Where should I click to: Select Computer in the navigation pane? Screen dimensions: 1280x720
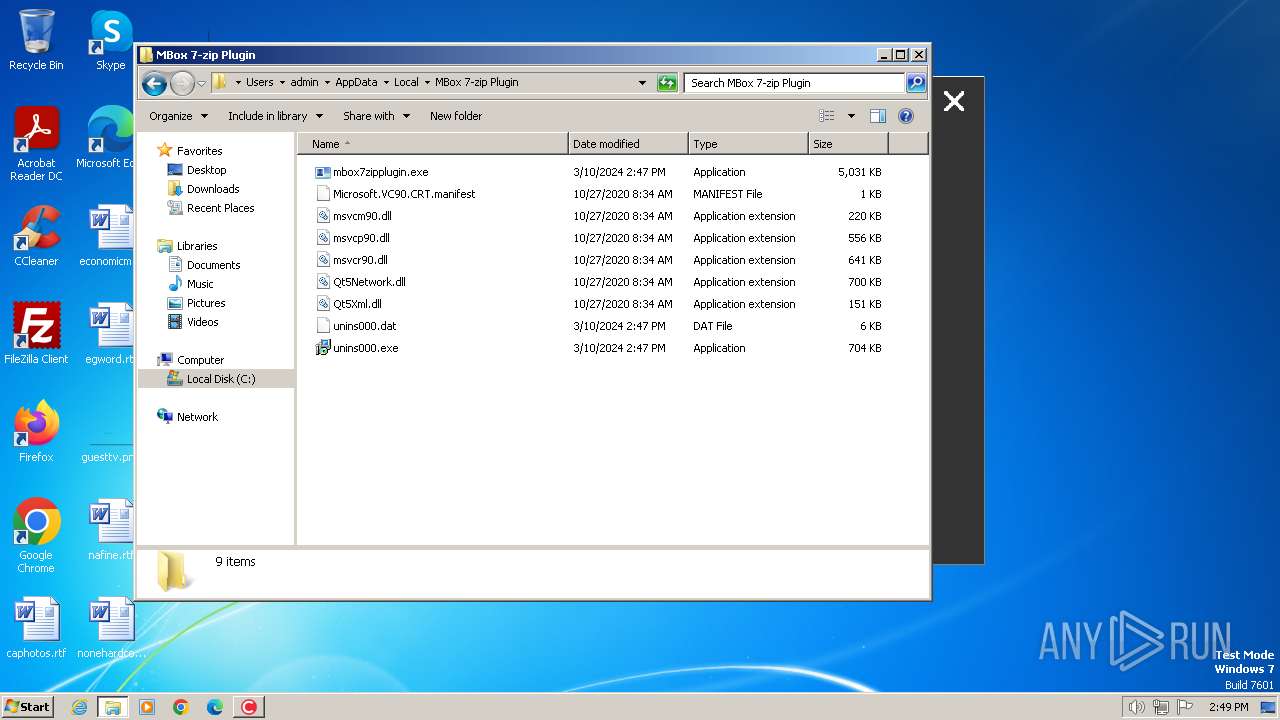point(200,360)
